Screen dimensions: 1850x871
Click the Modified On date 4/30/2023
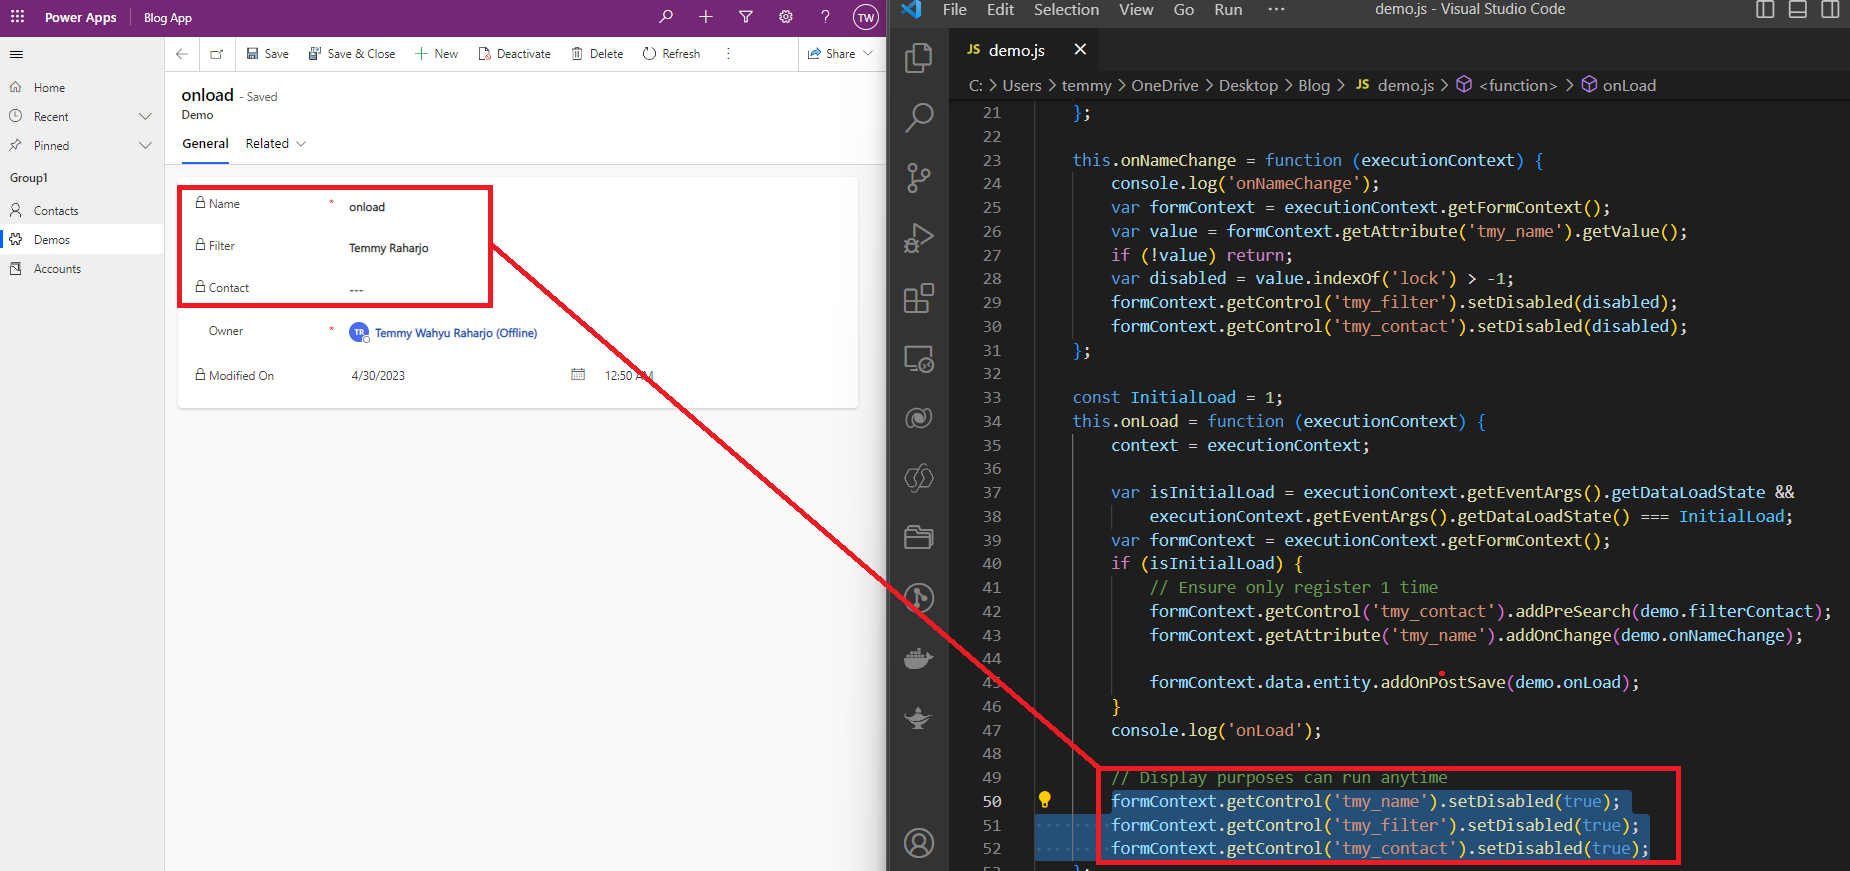[x=378, y=376]
